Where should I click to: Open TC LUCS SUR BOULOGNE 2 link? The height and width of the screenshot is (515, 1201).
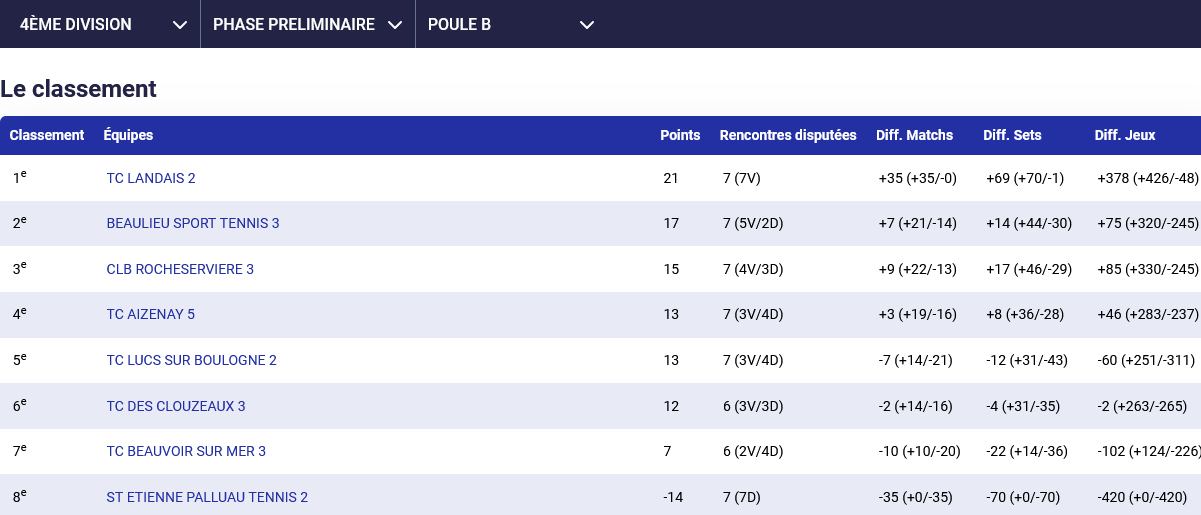coord(192,360)
